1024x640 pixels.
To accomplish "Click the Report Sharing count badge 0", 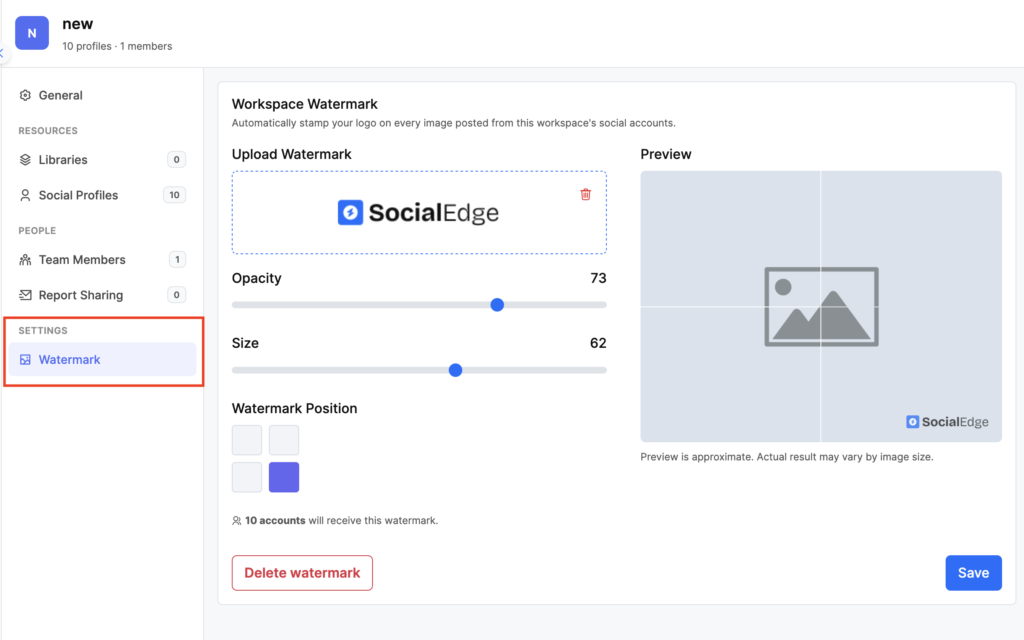I will [176, 295].
